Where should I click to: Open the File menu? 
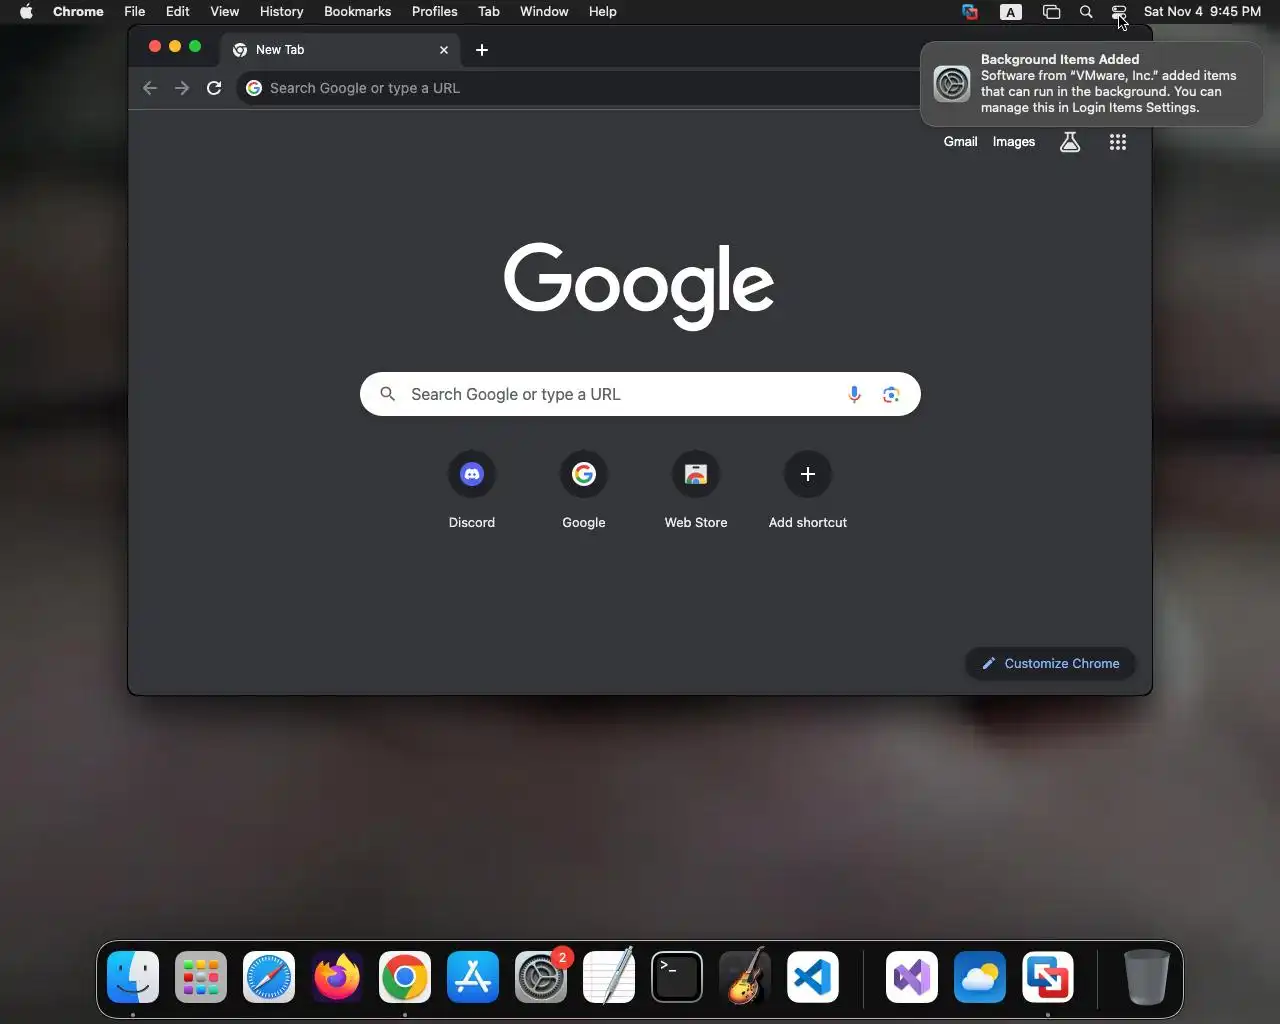click(x=134, y=12)
